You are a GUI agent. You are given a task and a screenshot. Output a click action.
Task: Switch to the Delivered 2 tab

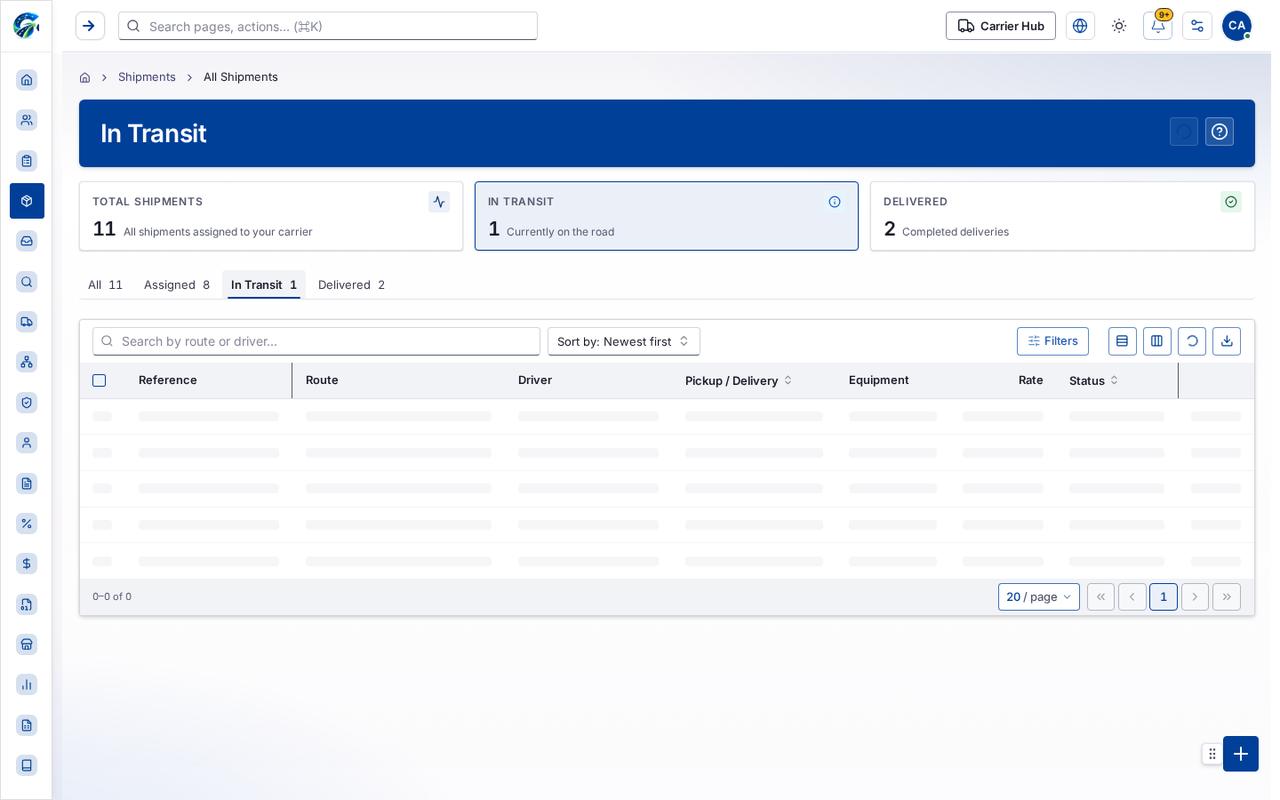tap(351, 285)
